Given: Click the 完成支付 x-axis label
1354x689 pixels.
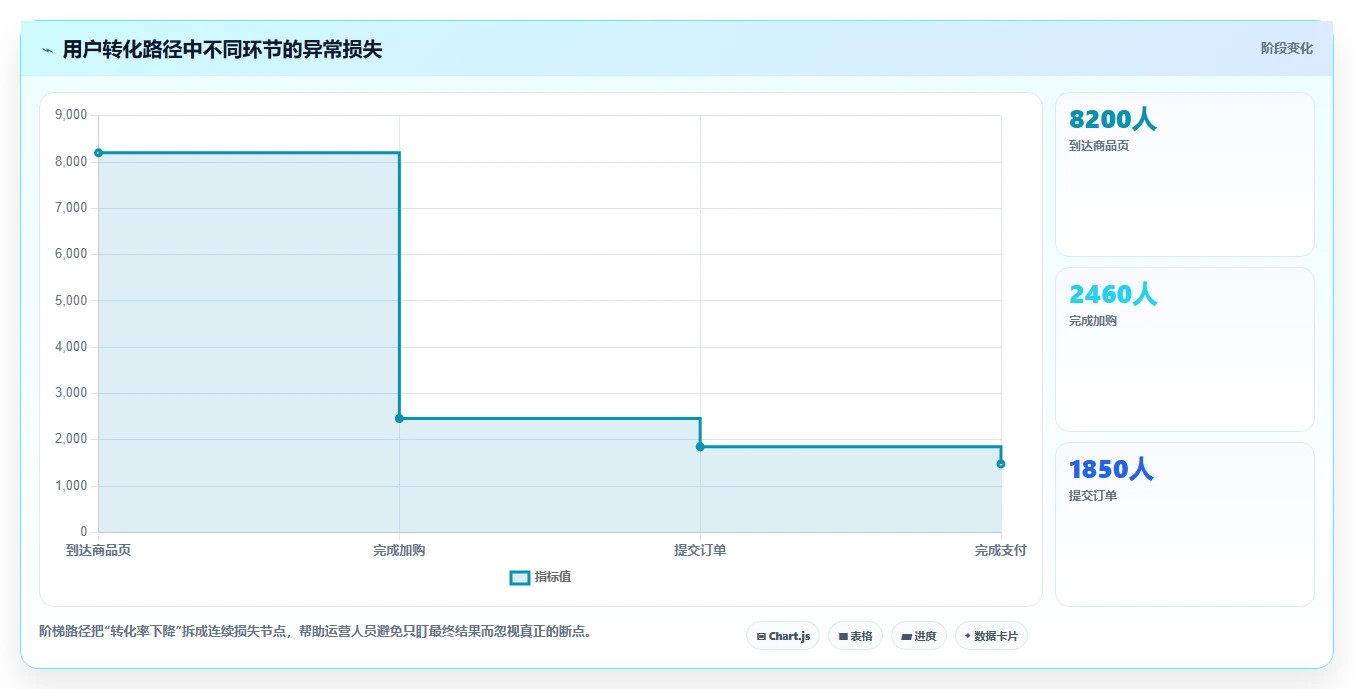Looking at the screenshot, I should click(x=1001, y=550).
